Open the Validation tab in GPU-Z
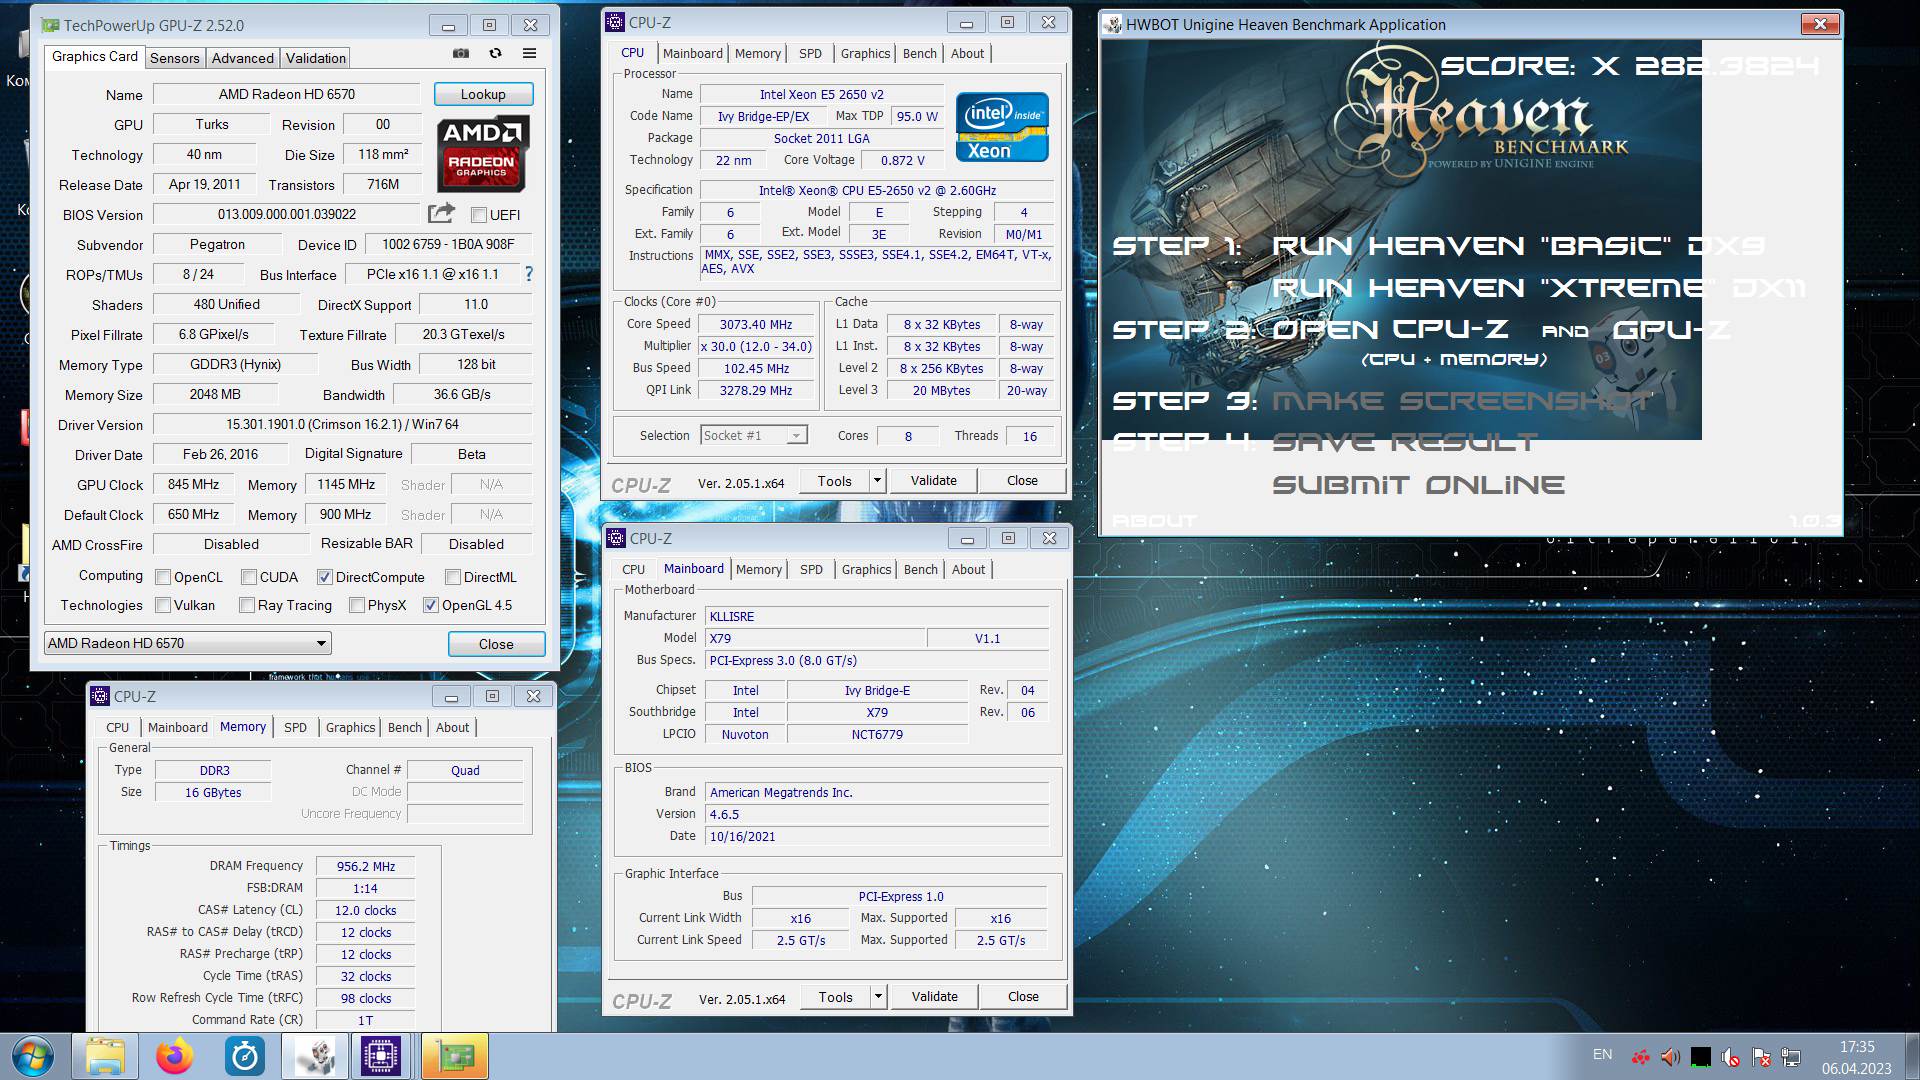Image resolution: width=1920 pixels, height=1080 pixels. click(x=315, y=58)
